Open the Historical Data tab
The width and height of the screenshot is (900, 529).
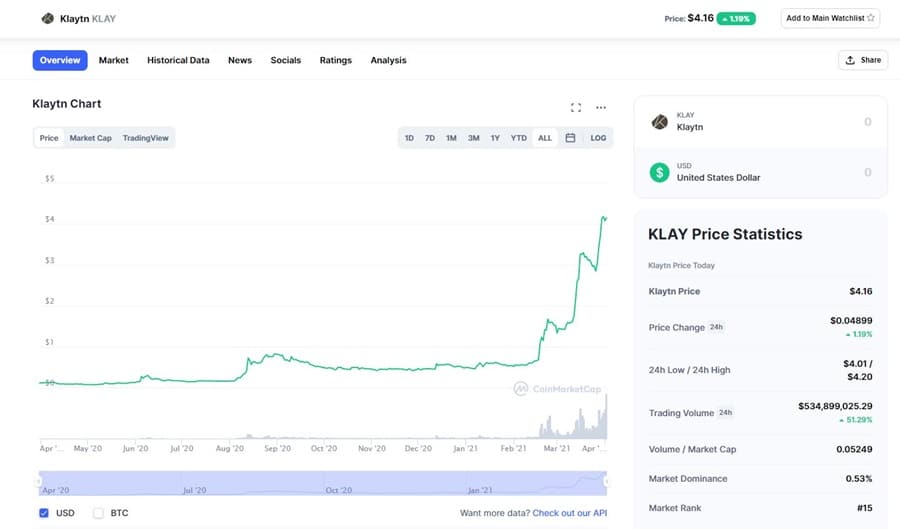click(178, 60)
